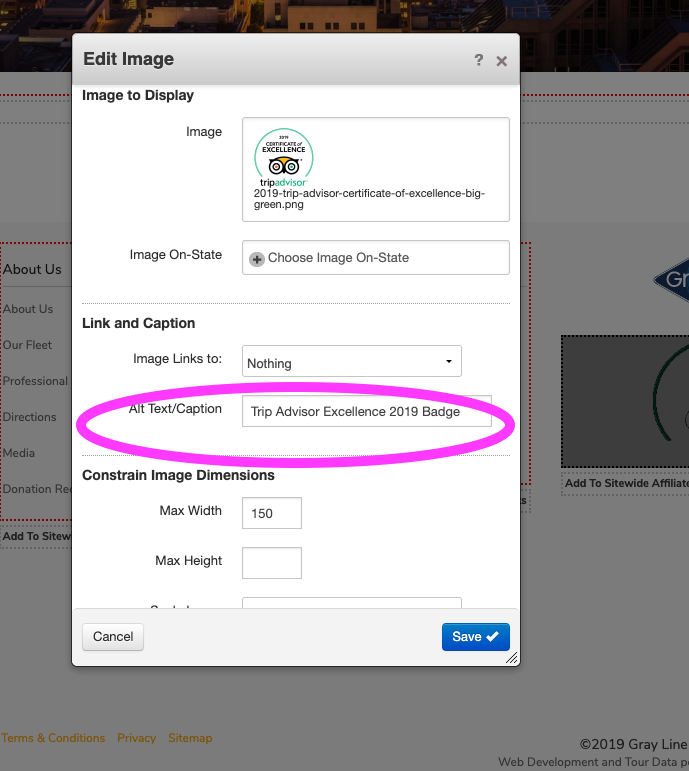The width and height of the screenshot is (689, 771).
Task: Click the image filename 2019-trip-advisor-certificate-of-excellence-big-green.png
Action: [x=369, y=199]
